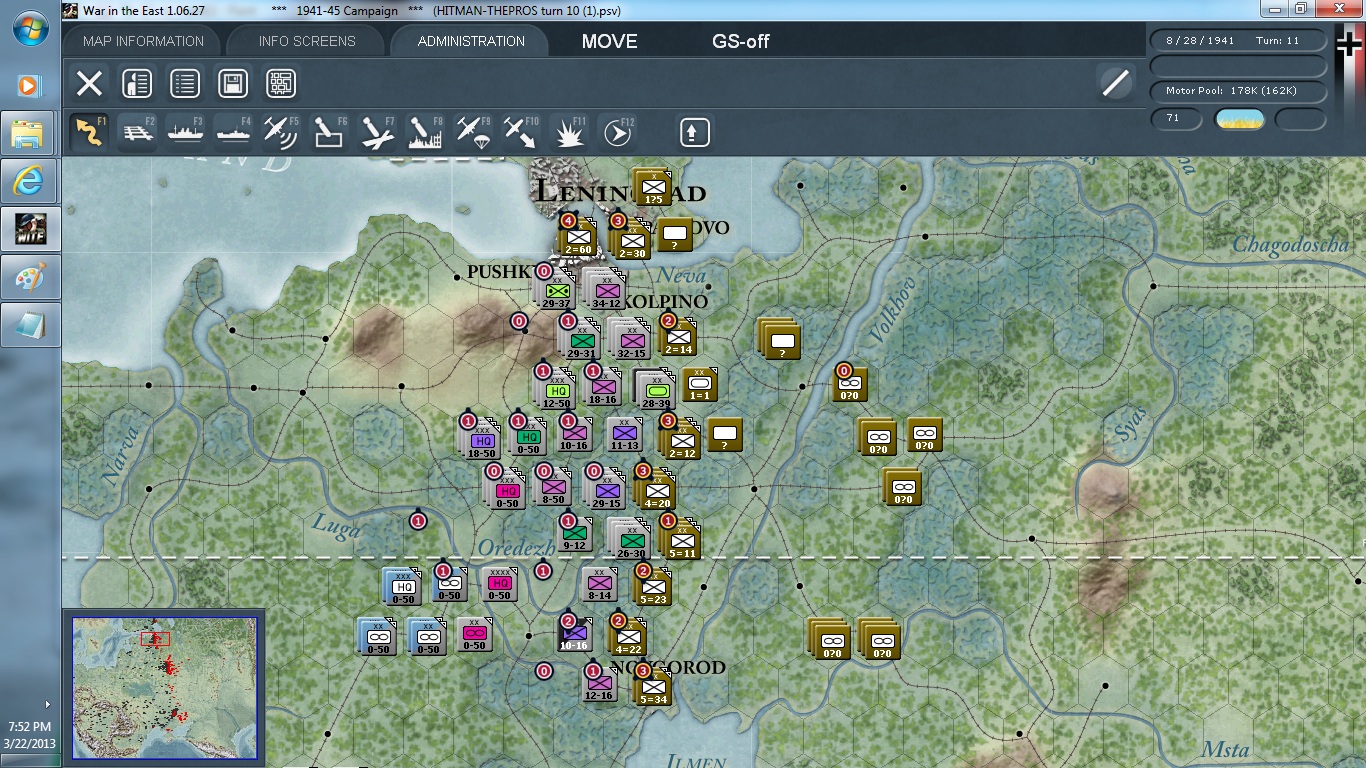This screenshot has width=1366, height=768.
Task: Click the diagonal slash round button
Action: [1115, 83]
